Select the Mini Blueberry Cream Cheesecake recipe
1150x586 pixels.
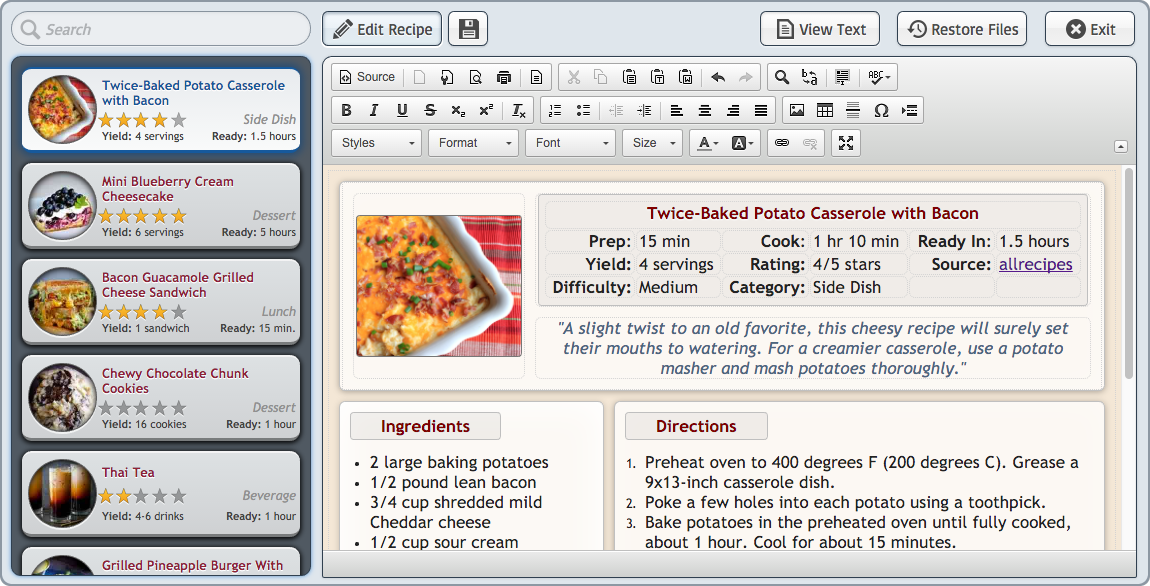pyautogui.click(x=161, y=206)
